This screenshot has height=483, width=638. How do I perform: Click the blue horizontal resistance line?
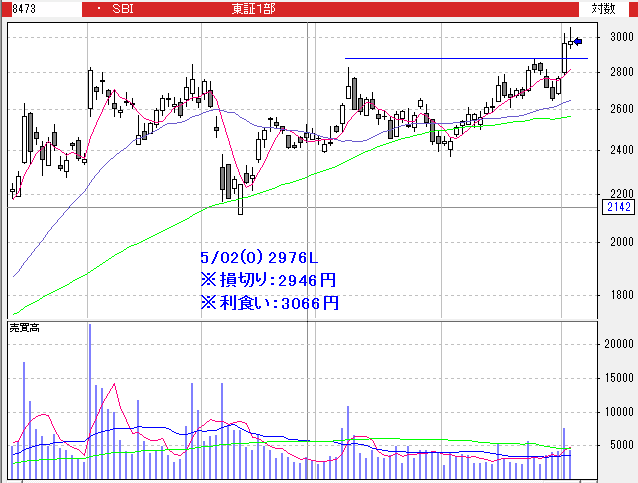coord(450,59)
